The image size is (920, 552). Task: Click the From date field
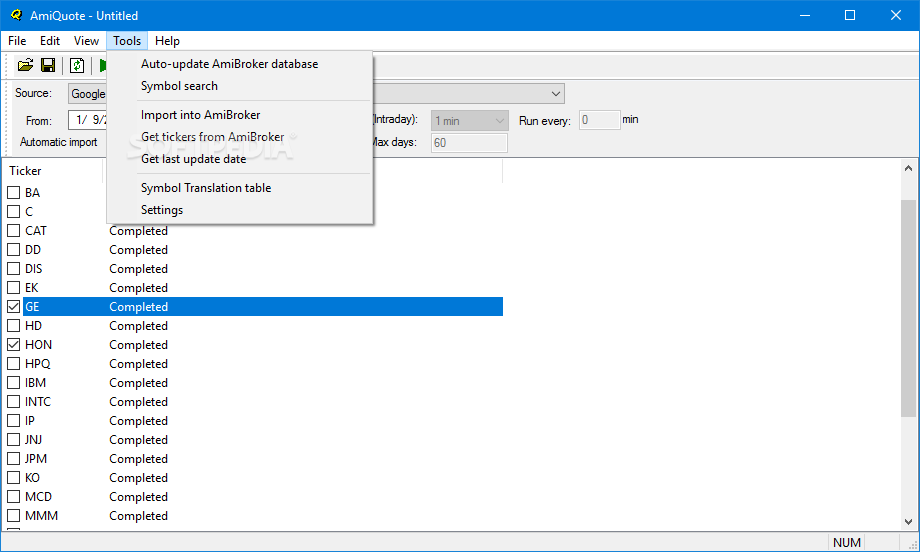click(88, 120)
